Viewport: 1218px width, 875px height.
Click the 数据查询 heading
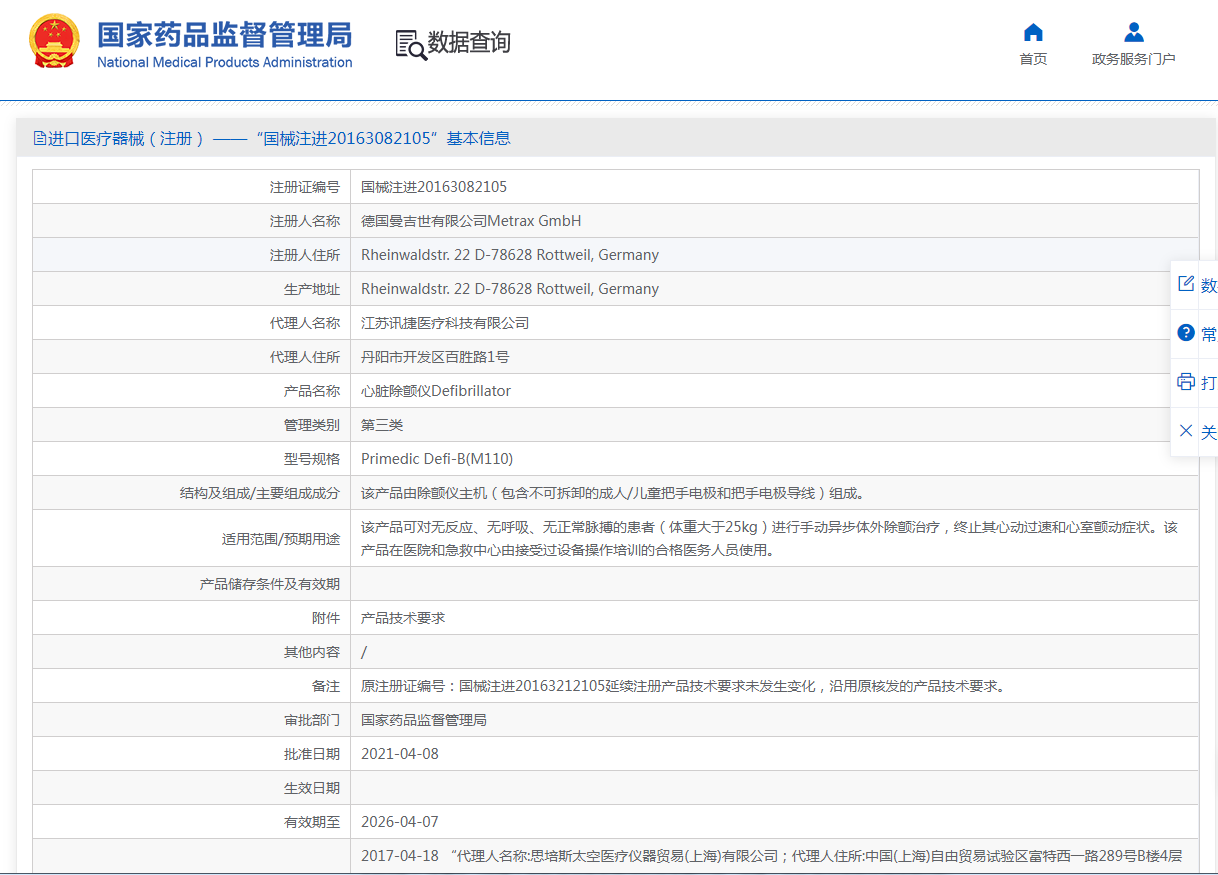pos(469,43)
